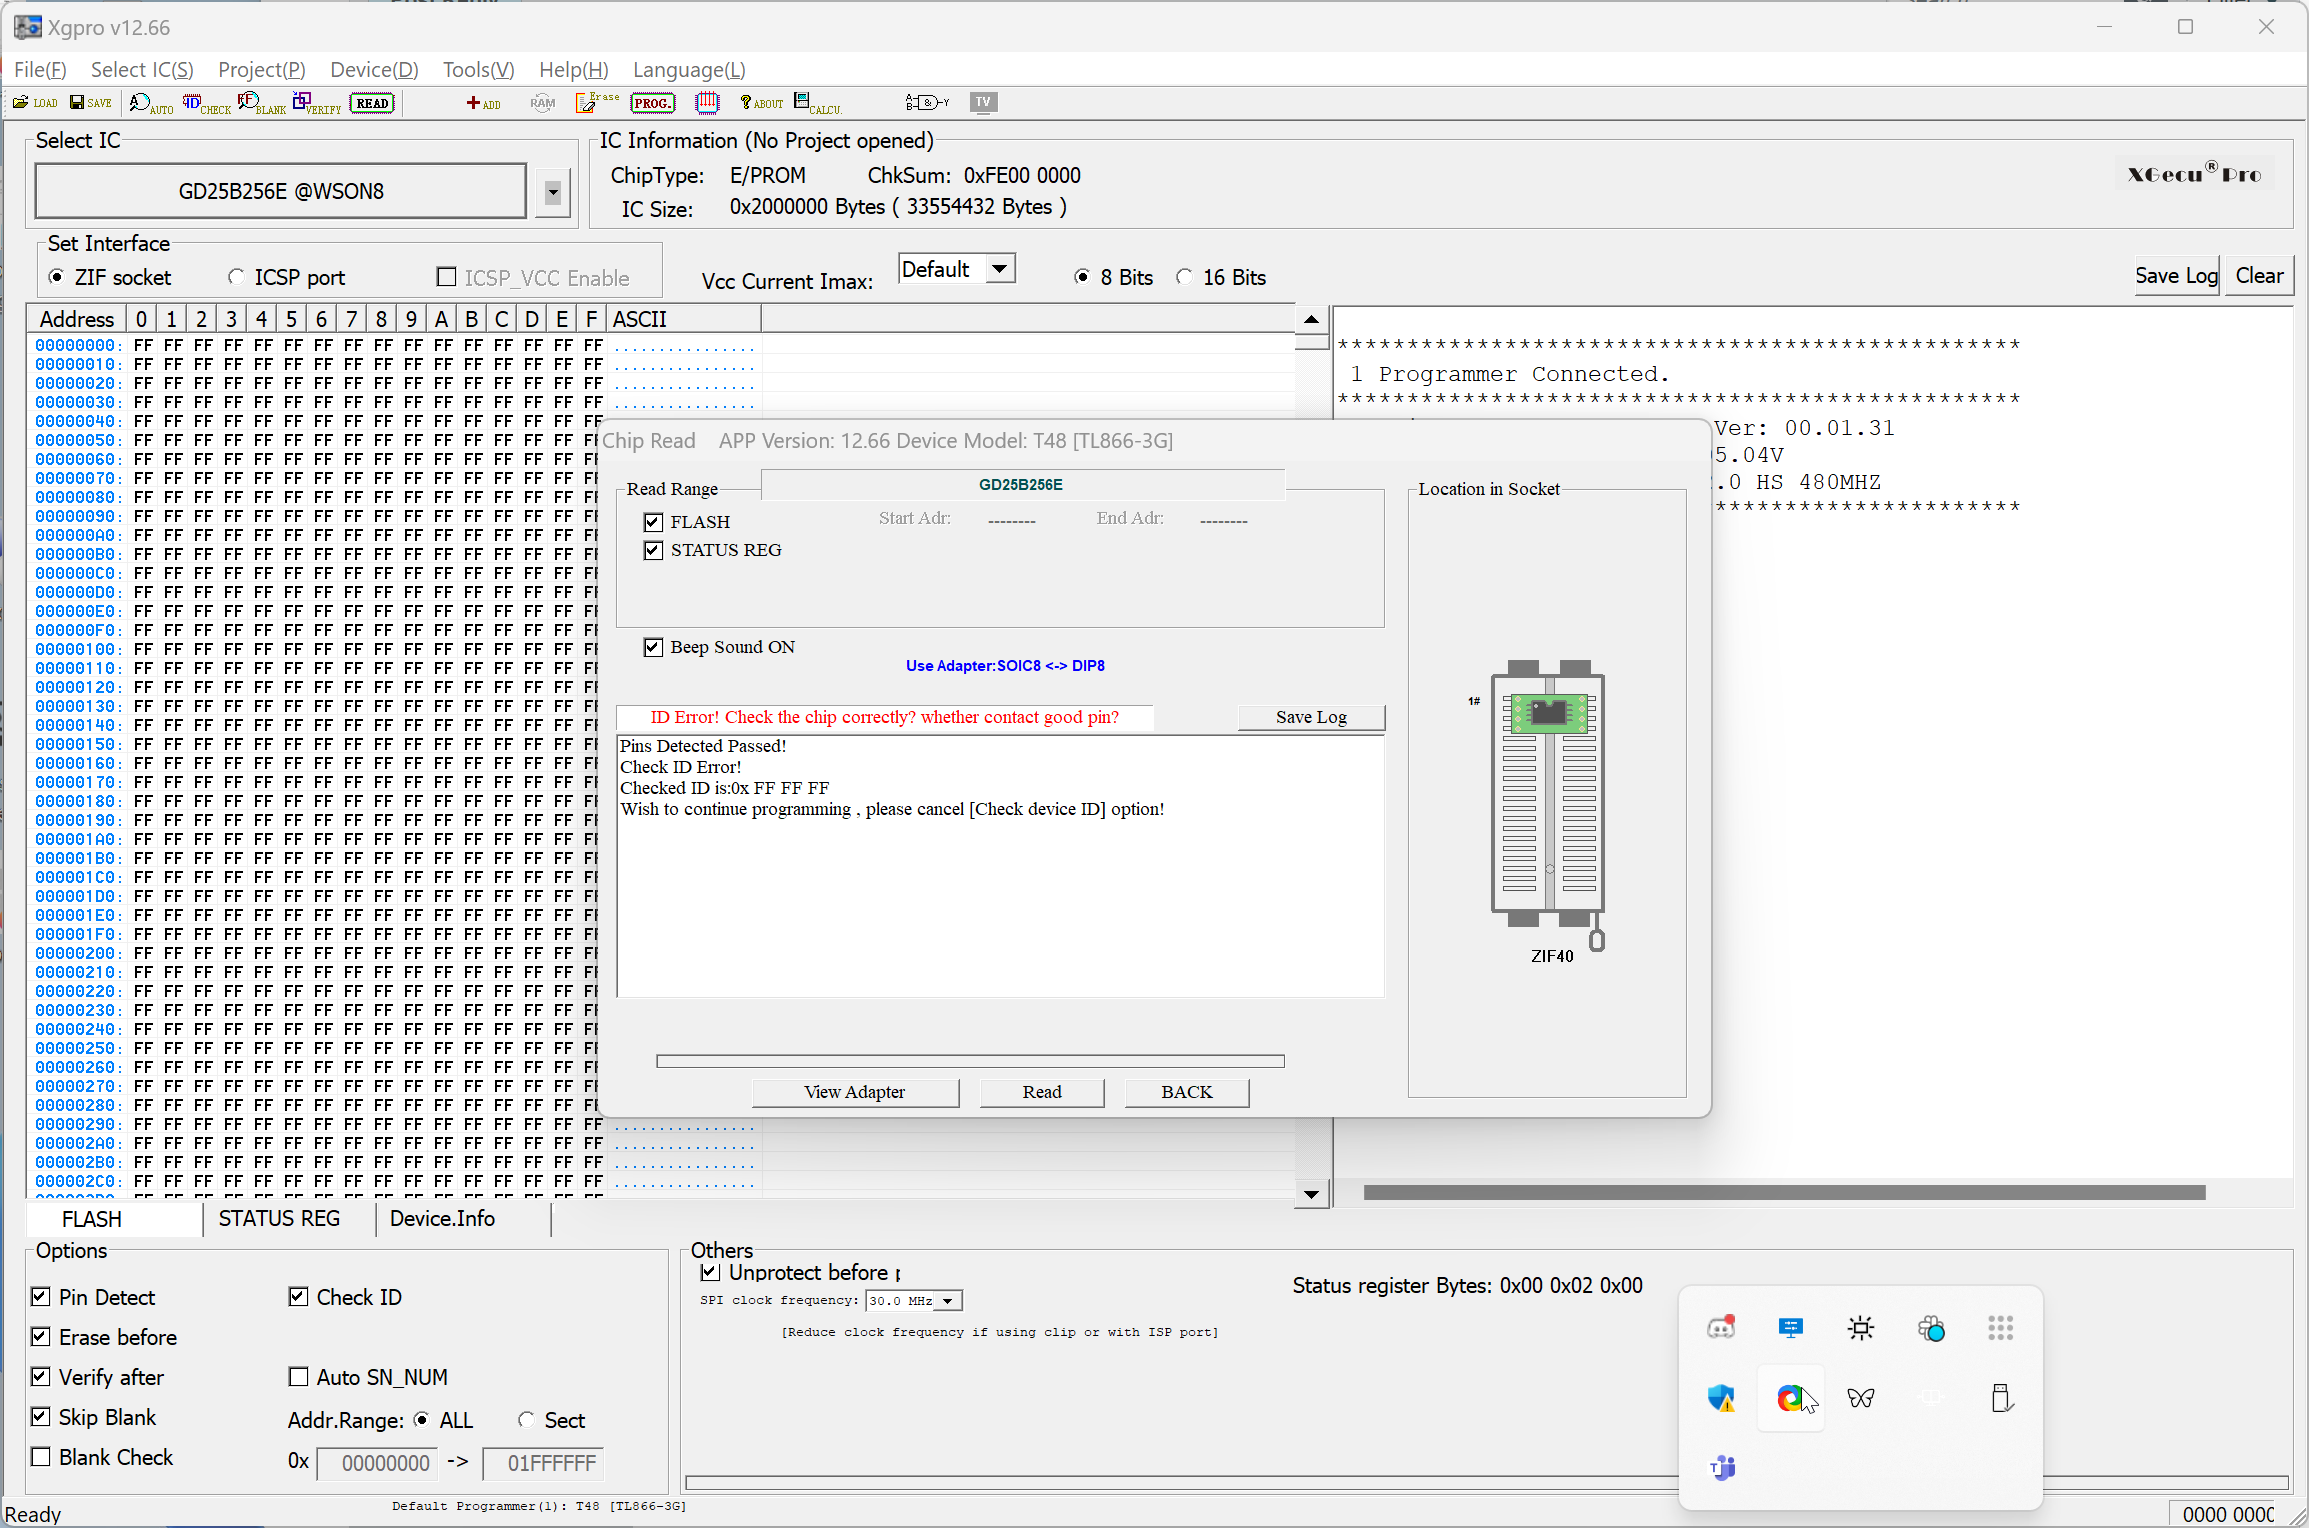Viewport: 2309px width, 1528px height.
Task: Click the View Adapter button
Action: click(854, 1092)
